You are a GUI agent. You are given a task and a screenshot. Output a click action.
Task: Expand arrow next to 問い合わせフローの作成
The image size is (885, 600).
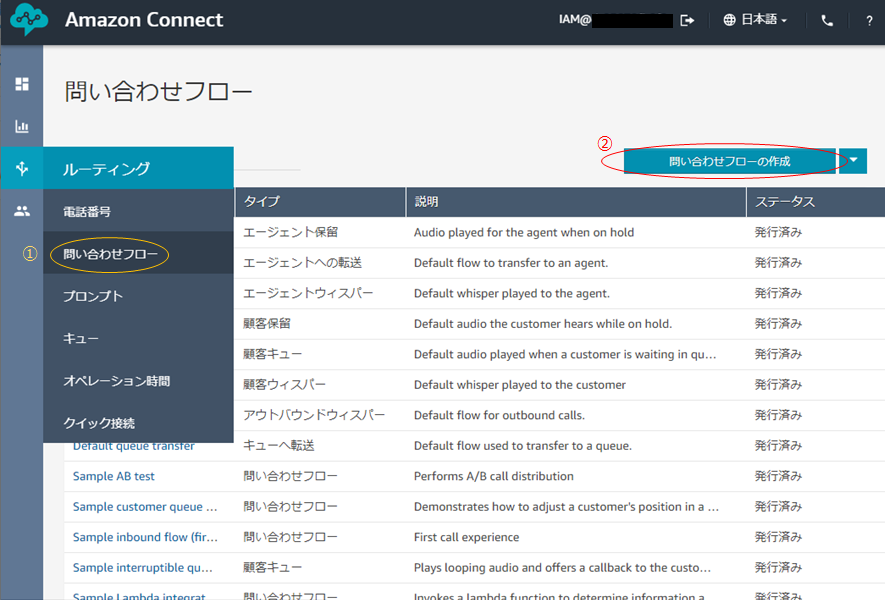[853, 160]
